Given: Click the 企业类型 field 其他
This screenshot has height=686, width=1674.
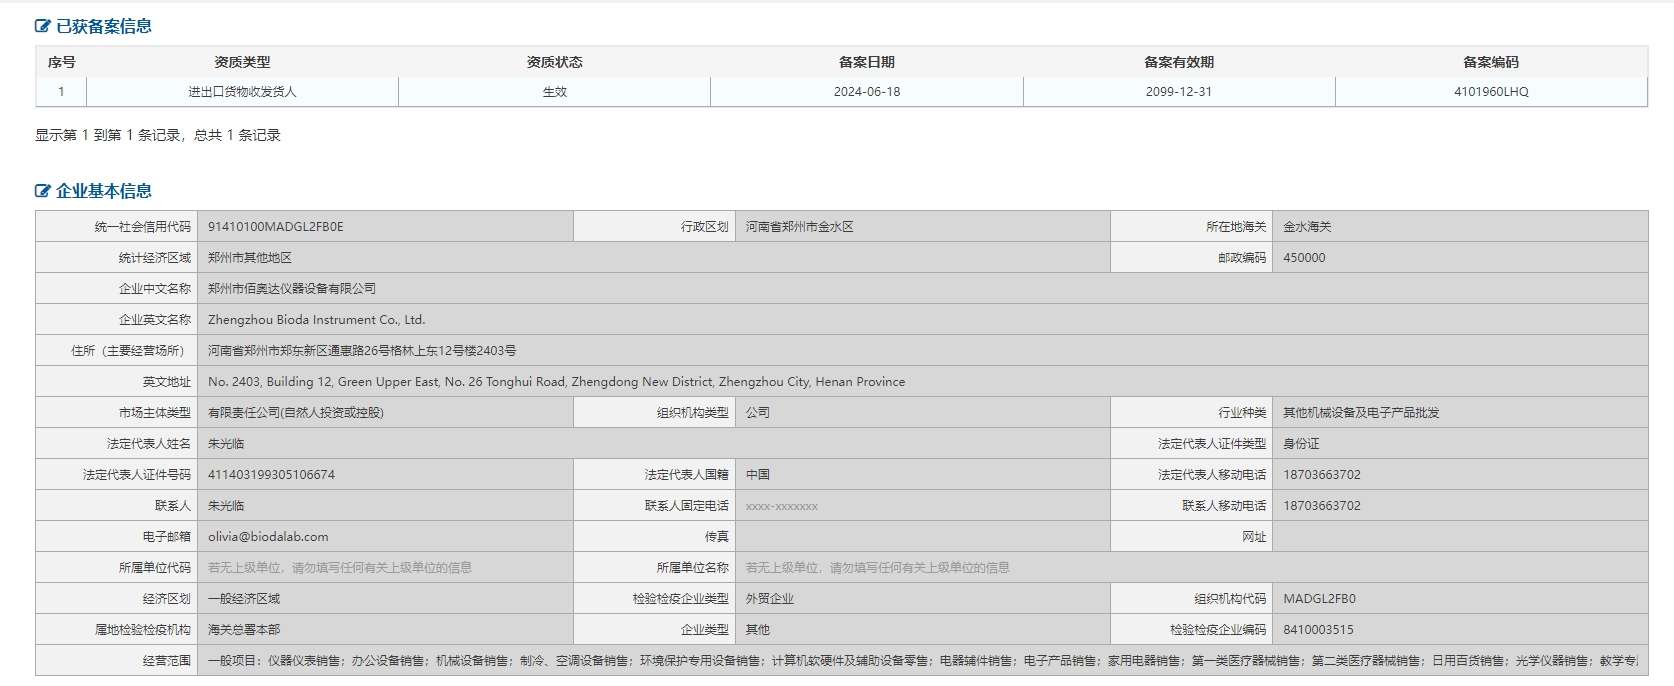Looking at the screenshot, I should (x=922, y=630).
